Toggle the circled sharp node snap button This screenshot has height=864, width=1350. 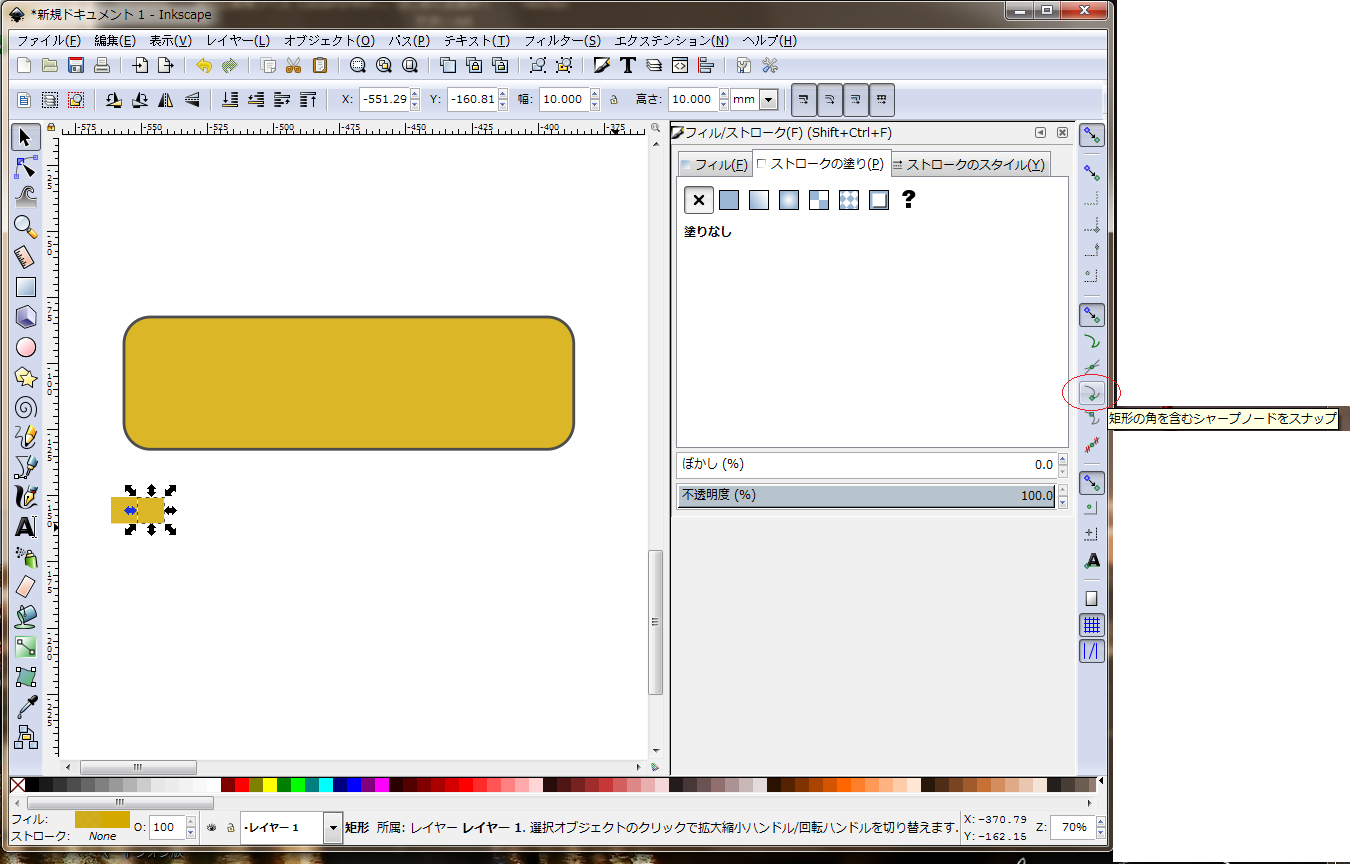click(x=1092, y=393)
